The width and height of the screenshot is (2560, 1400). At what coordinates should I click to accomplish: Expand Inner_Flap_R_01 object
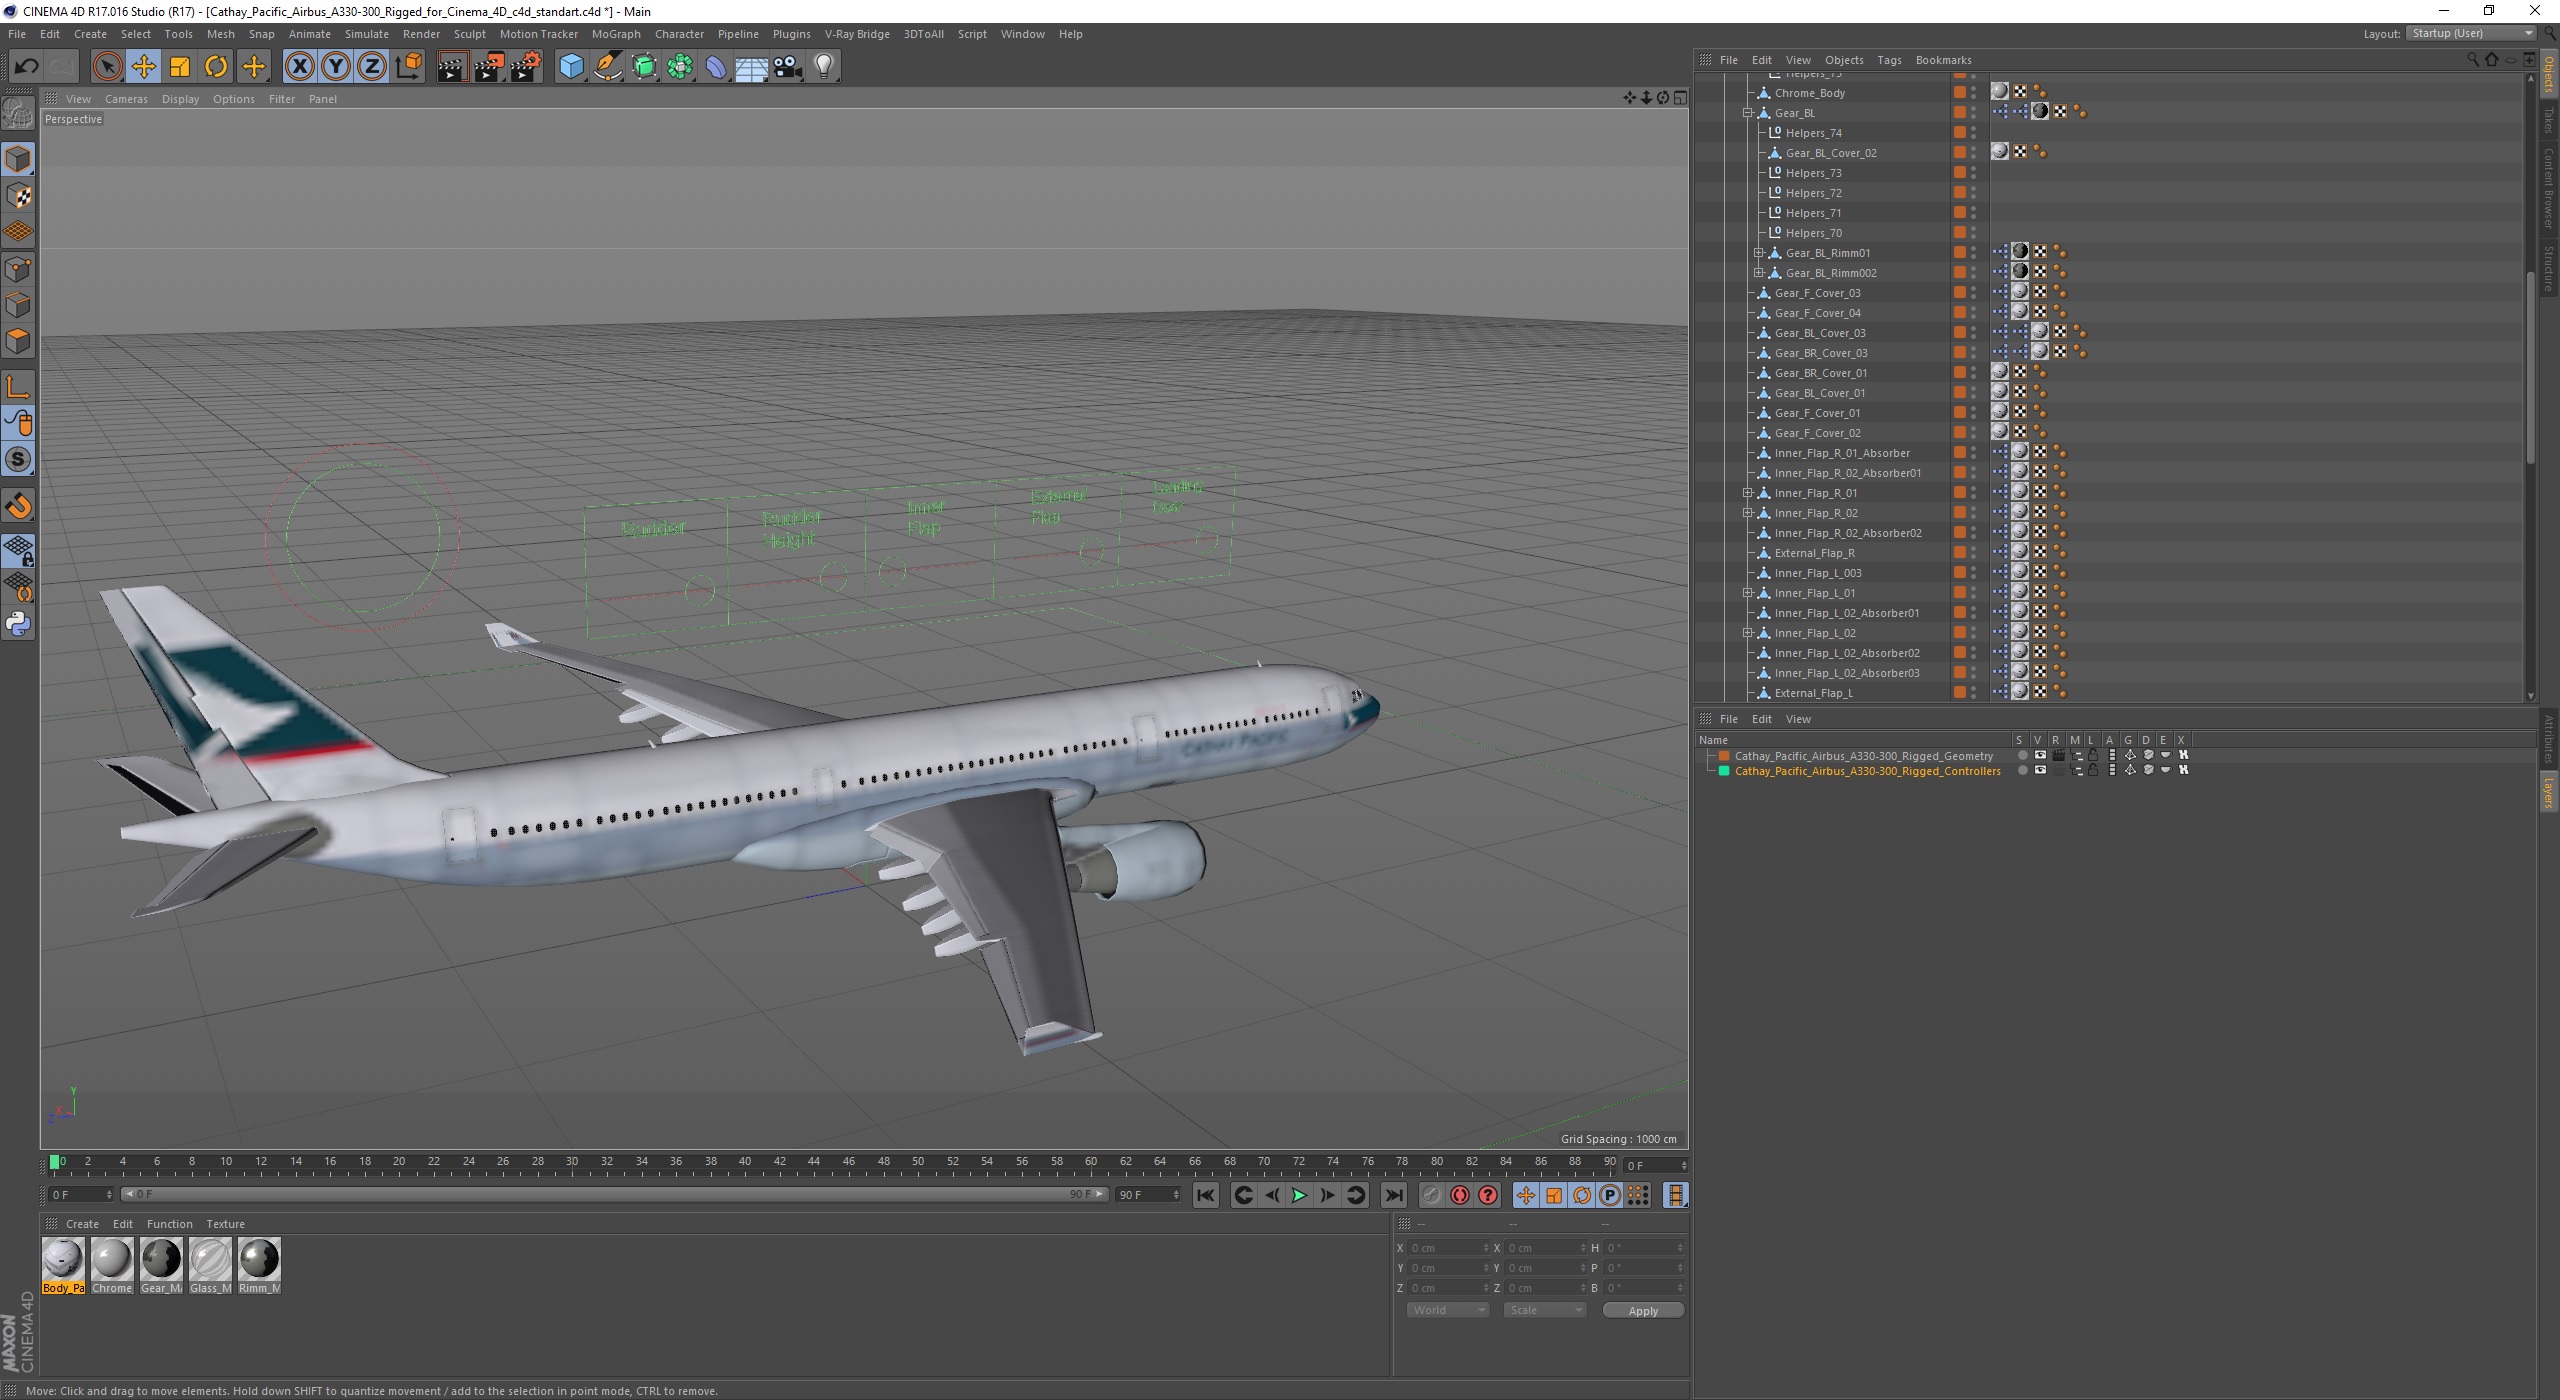coord(1748,493)
